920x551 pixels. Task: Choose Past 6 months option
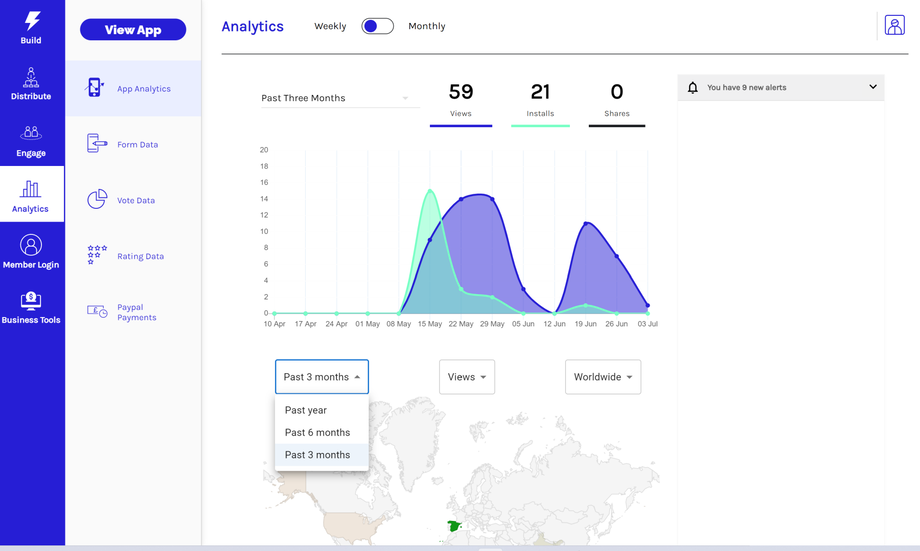317,433
